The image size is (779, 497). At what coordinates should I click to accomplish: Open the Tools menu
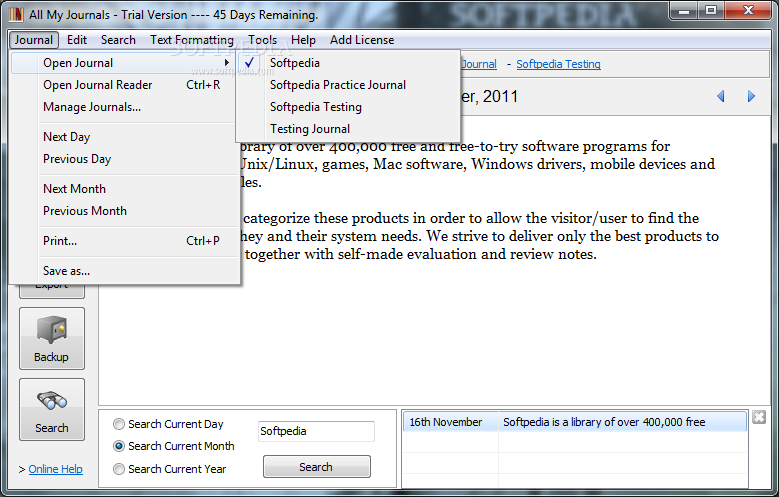[x=262, y=40]
